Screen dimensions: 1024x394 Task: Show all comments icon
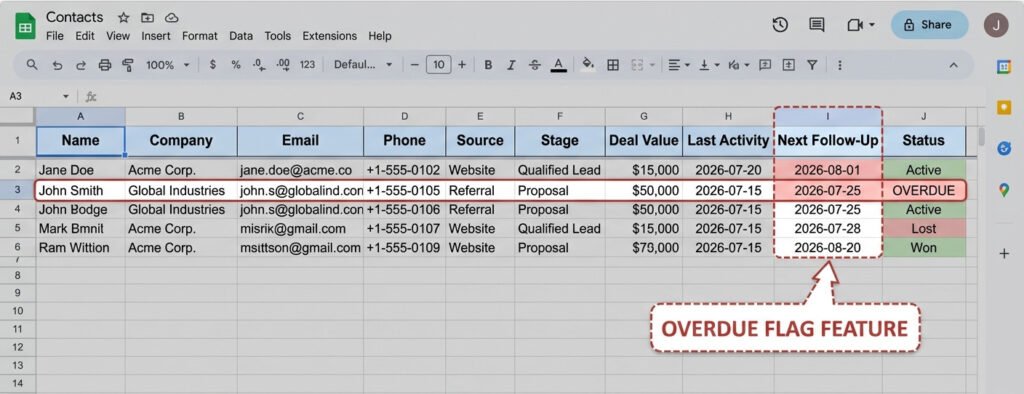(816, 25)
